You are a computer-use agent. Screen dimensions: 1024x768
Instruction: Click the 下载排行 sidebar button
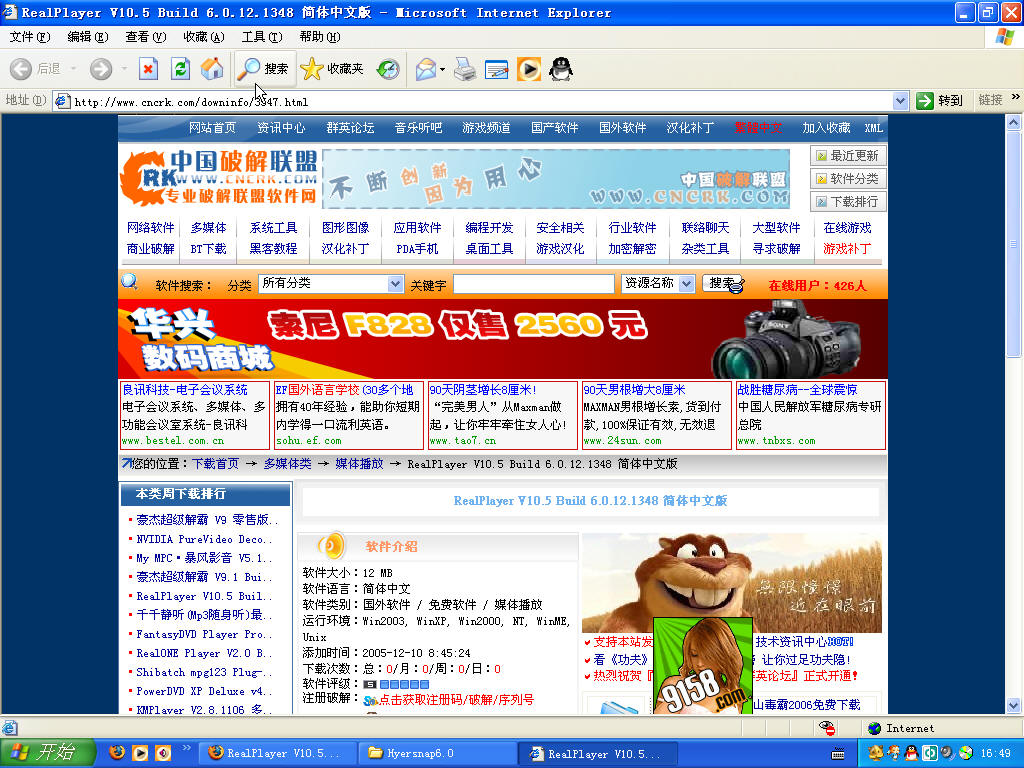tap(848, 201)
